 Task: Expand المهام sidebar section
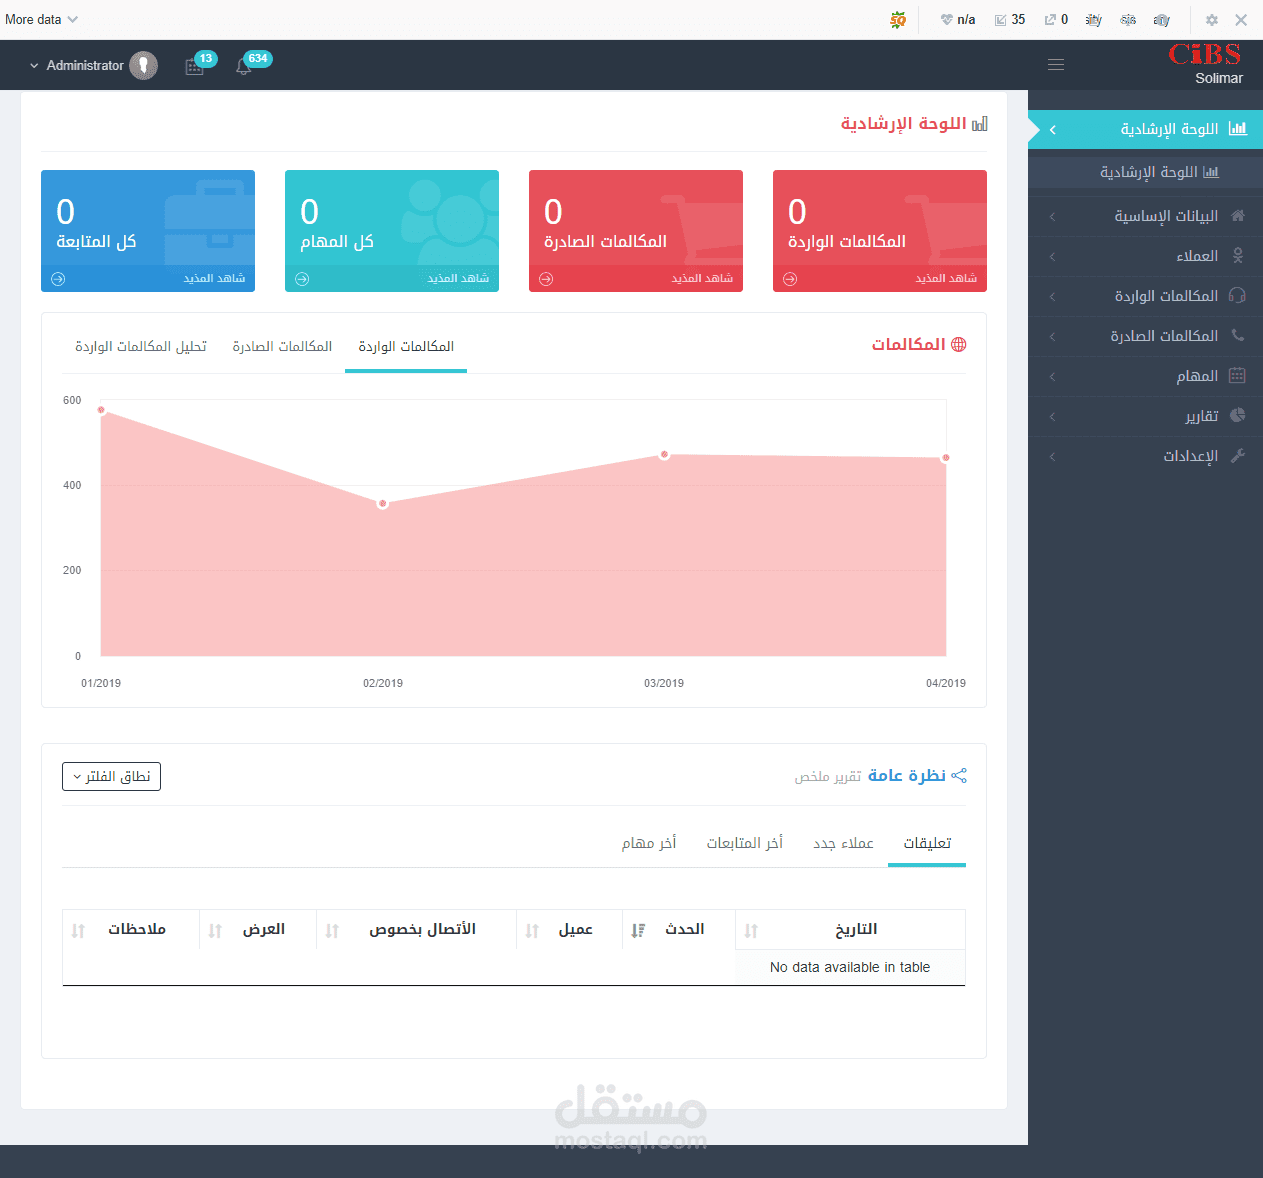[1052, 376]
